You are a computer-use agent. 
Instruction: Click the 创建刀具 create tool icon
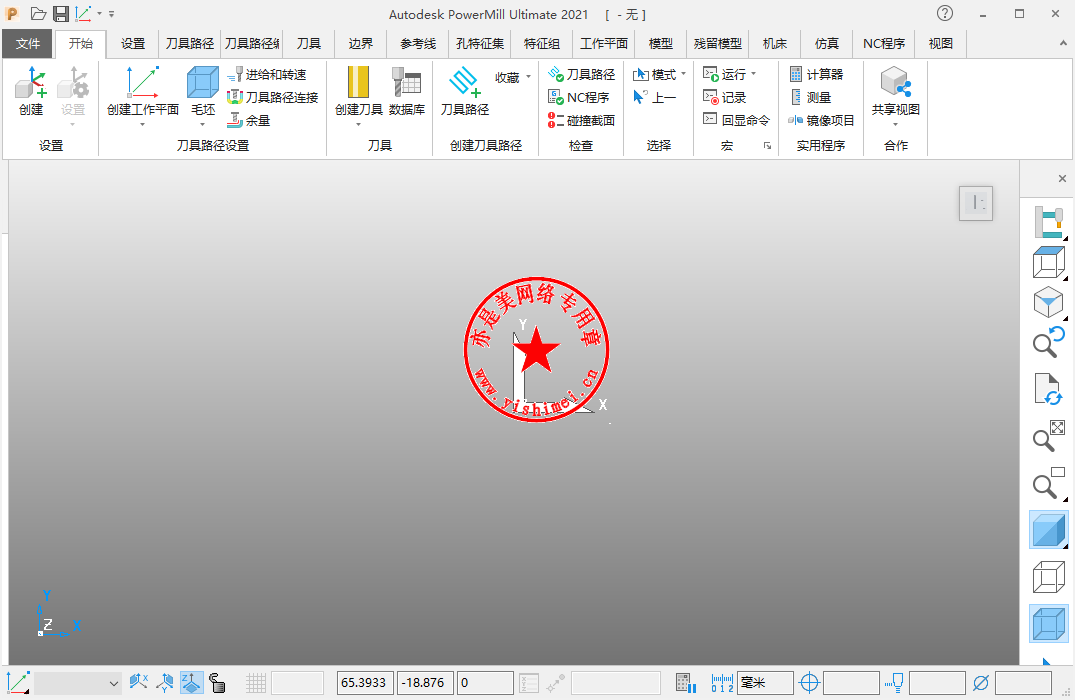[358, 84]
